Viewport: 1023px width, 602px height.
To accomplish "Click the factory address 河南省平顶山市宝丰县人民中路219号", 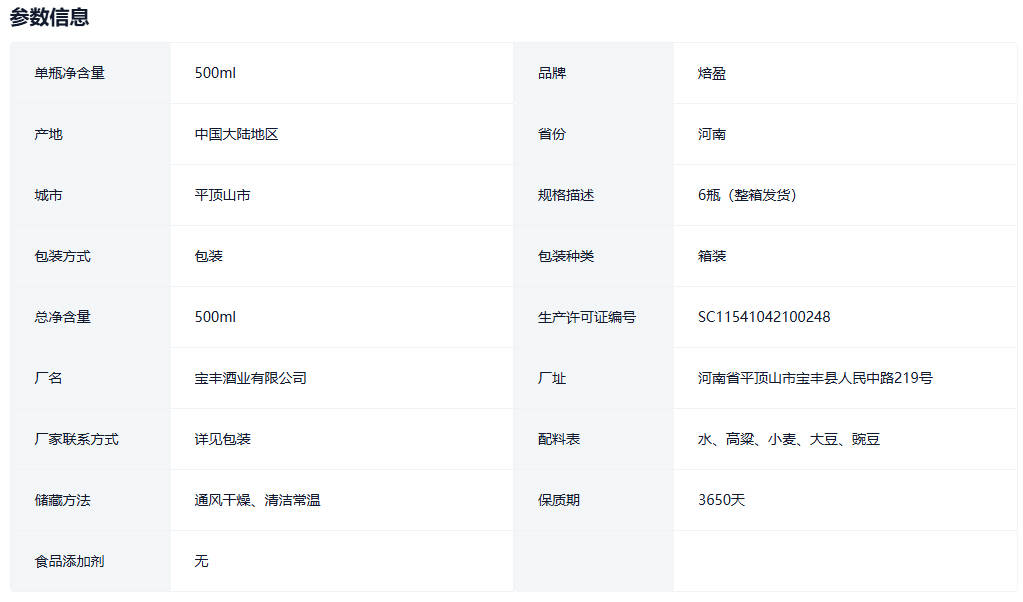I will (815, 378).
